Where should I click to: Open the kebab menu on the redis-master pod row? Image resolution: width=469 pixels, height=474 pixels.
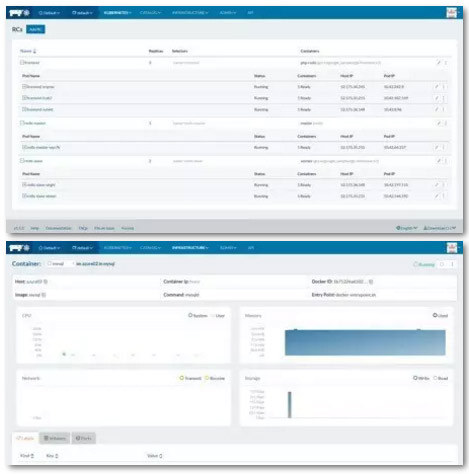(x=444, y=147)
